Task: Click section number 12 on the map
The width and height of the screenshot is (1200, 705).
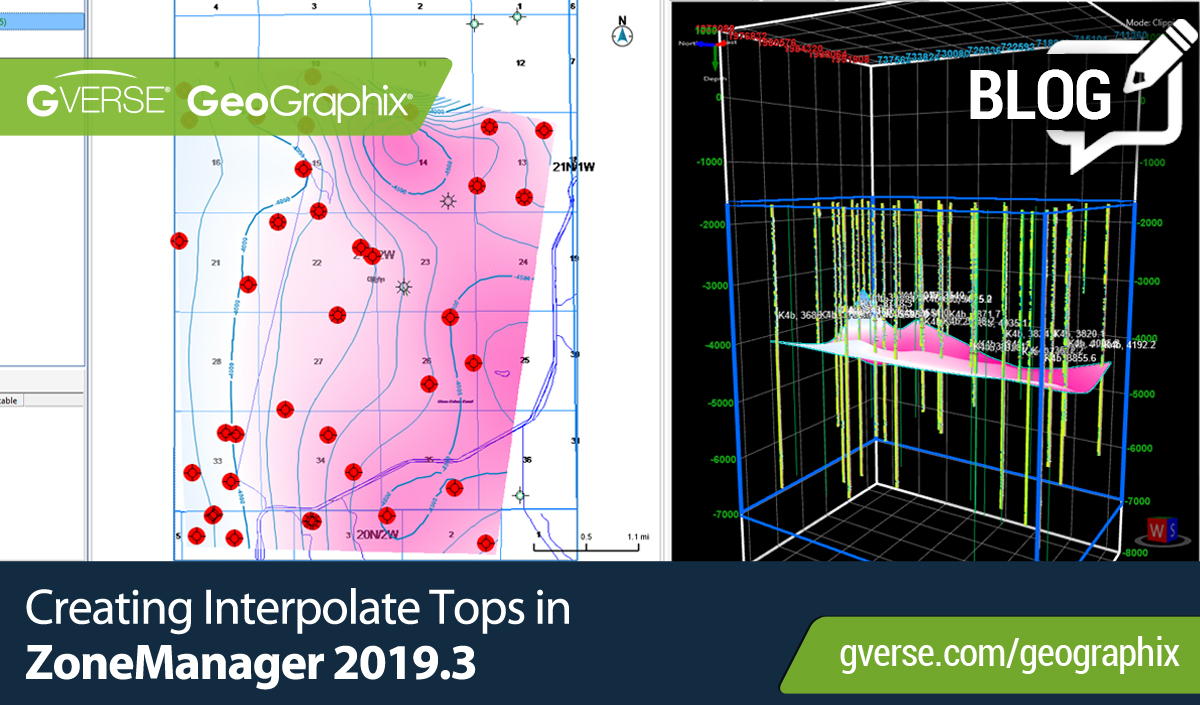Action: 519,63
